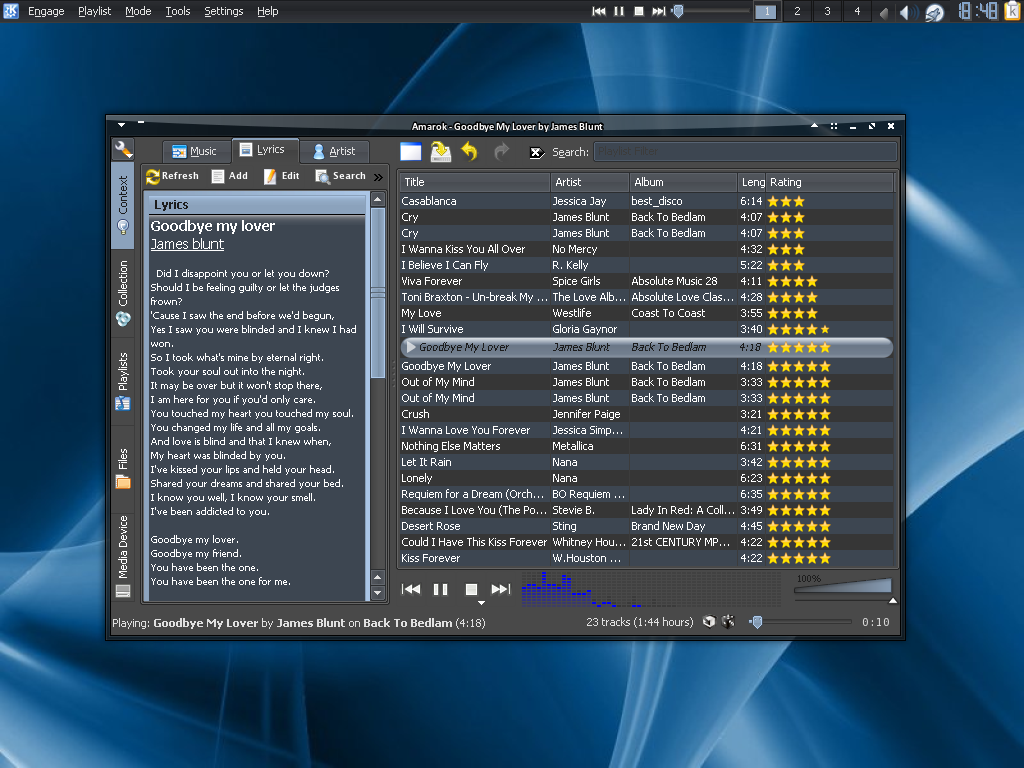Open the Playlist menu
This screenshot has width=1024, height=768.
[94, 11]
